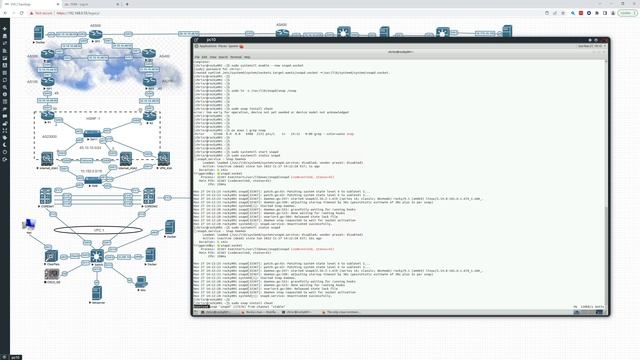Screen dimensions: 640x360
Task: Click the browser Update button
Action: pos(627,13)
